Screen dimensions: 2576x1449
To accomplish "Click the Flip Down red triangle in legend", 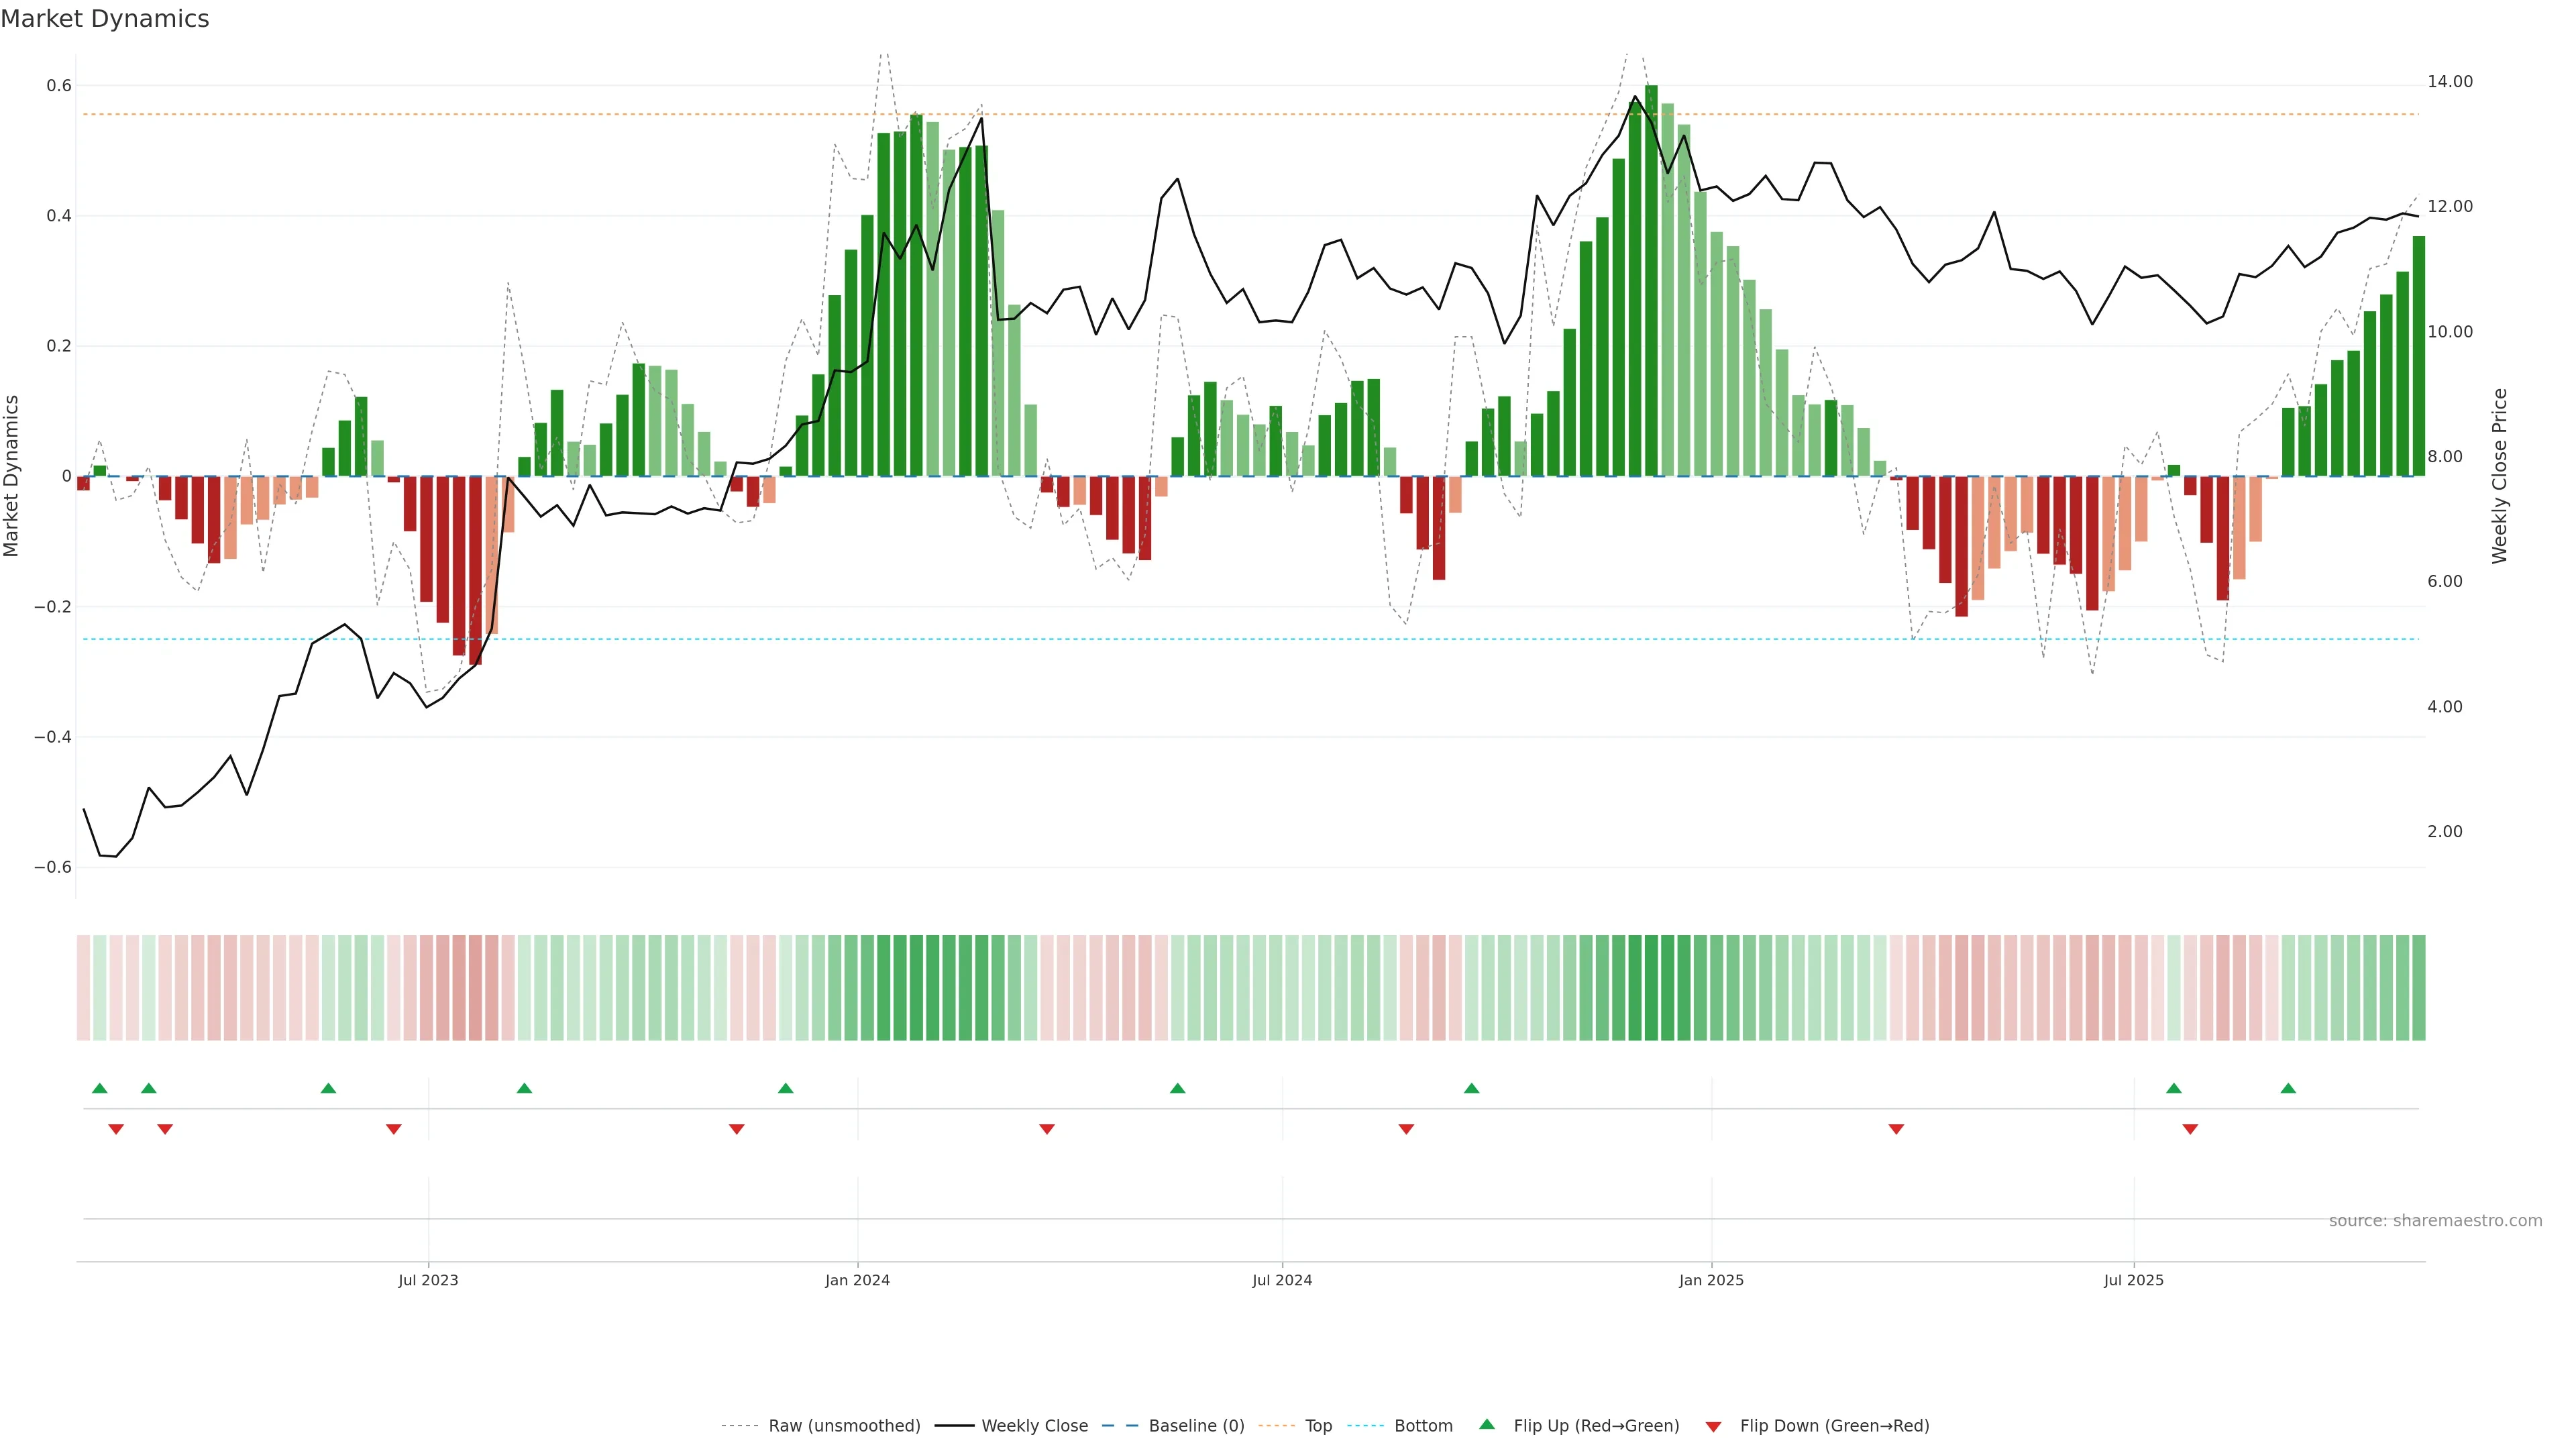I will 1713,1426.
